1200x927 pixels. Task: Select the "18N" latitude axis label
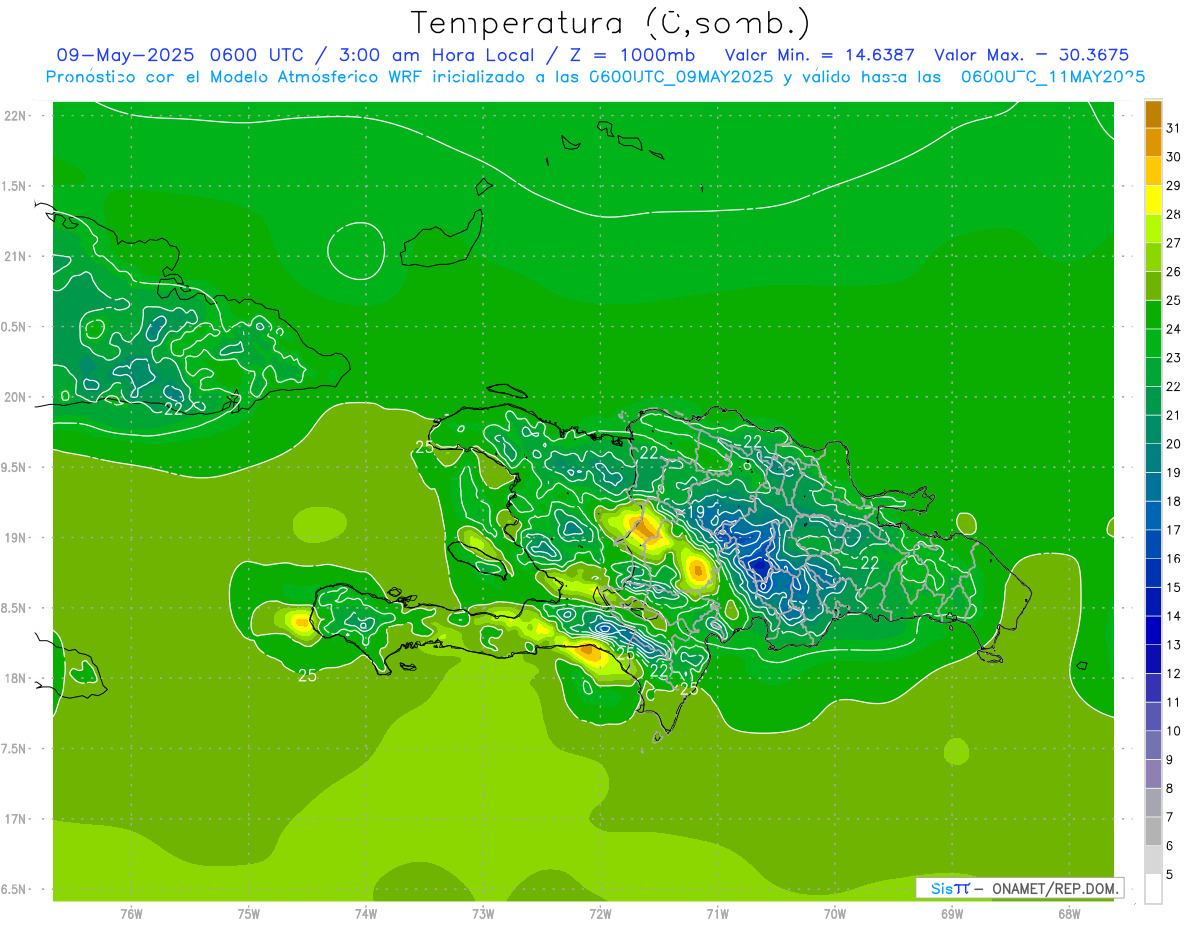click(x=17, y=679)
